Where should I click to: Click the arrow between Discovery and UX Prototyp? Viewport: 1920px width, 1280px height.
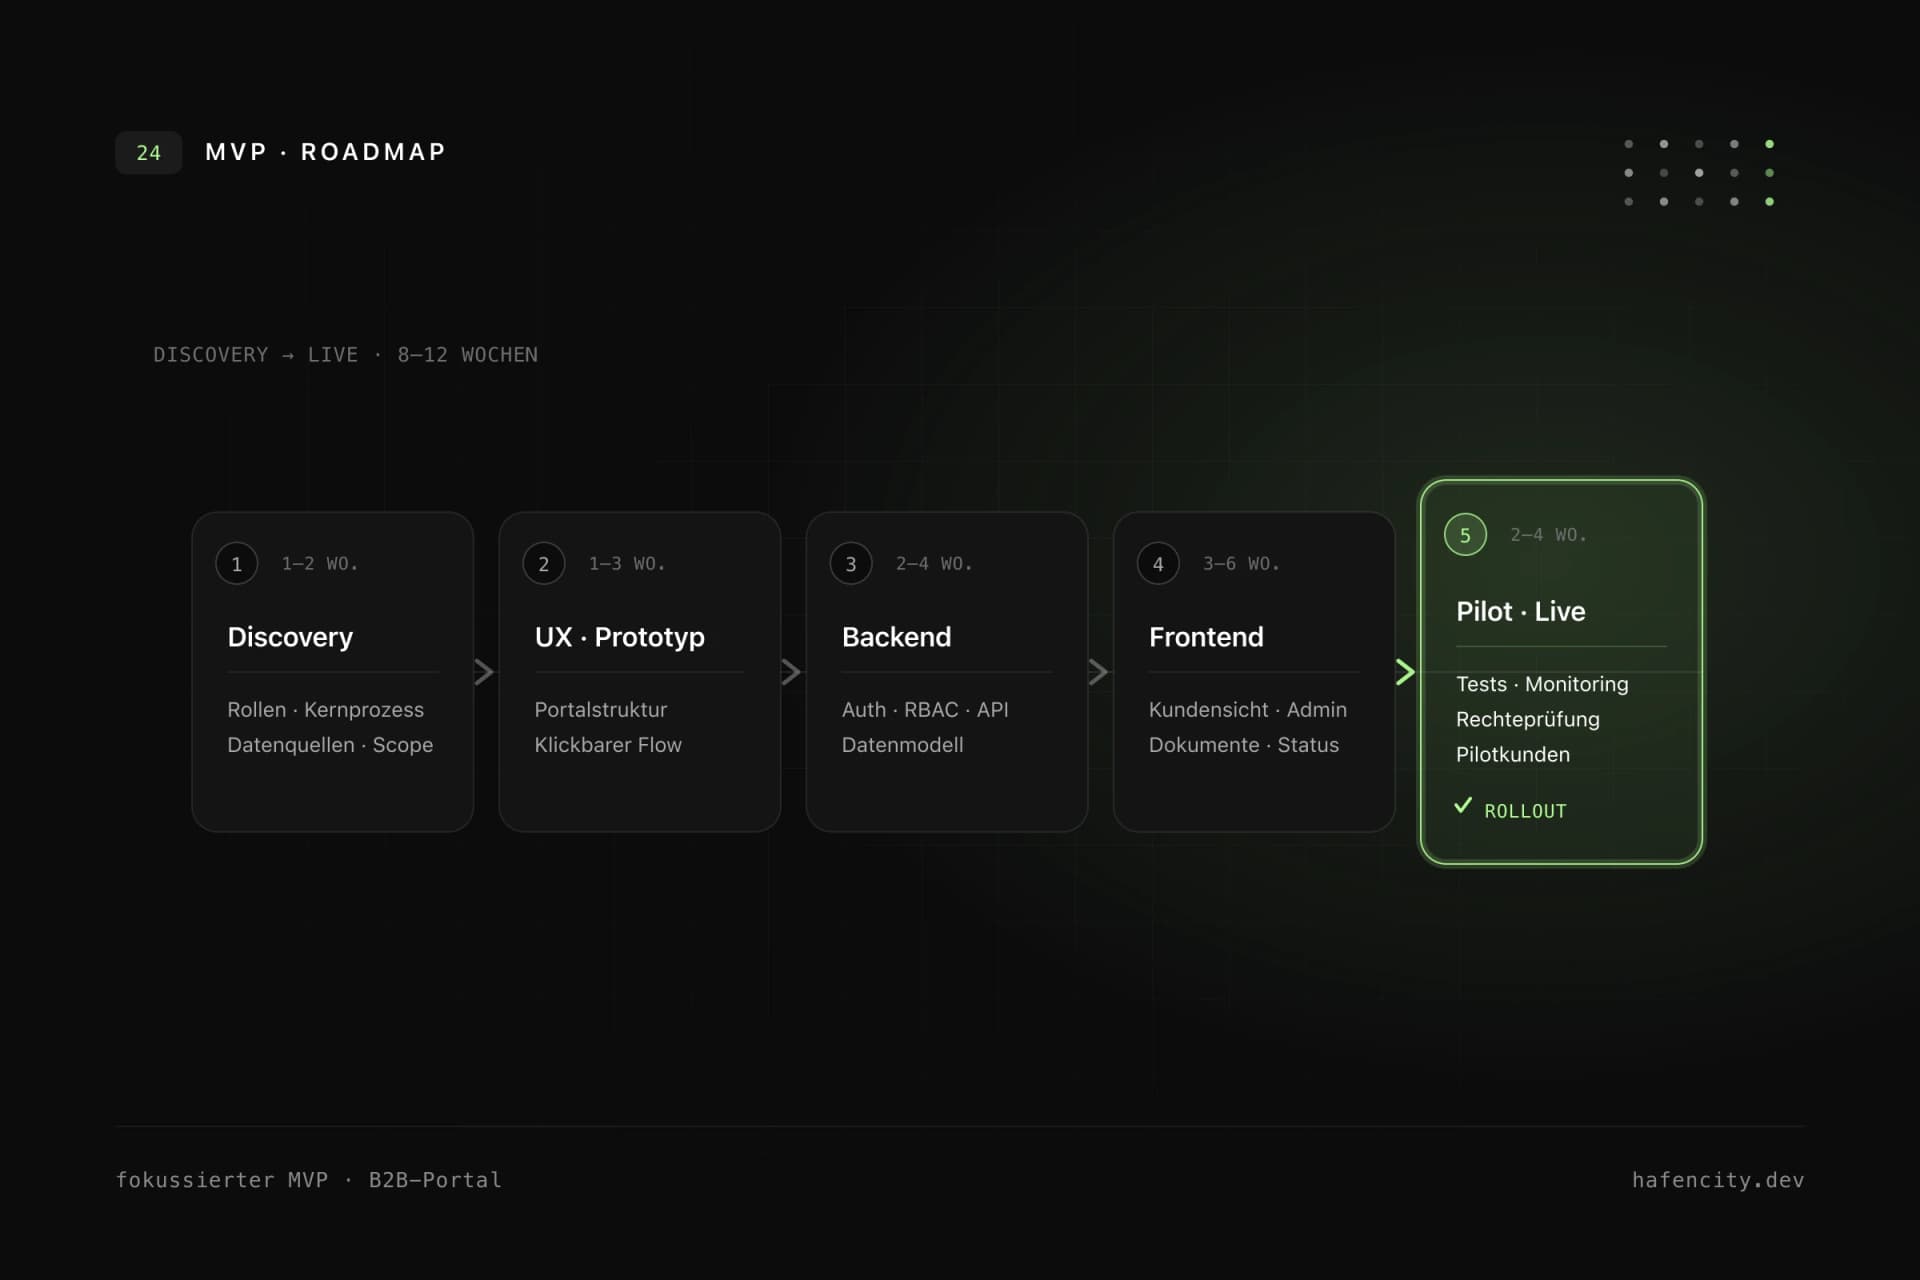point(484,672)
